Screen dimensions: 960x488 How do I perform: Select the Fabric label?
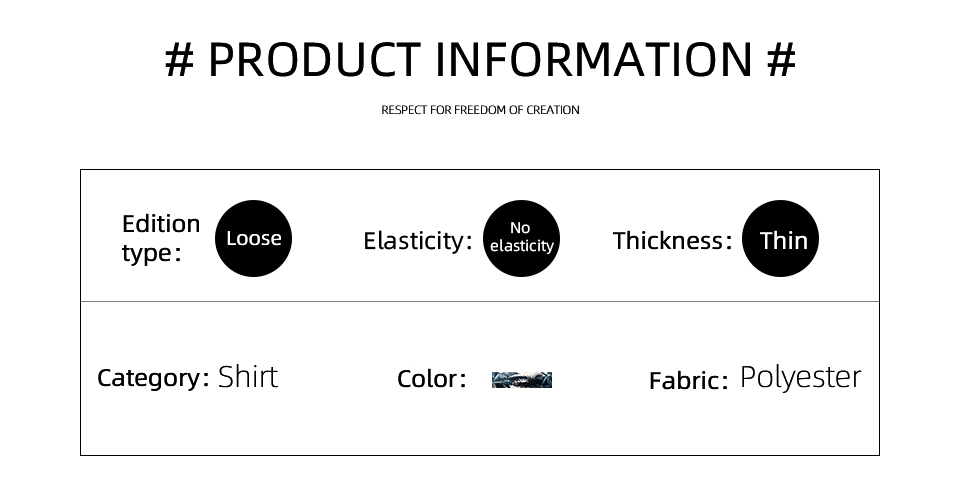click(689, 381)
